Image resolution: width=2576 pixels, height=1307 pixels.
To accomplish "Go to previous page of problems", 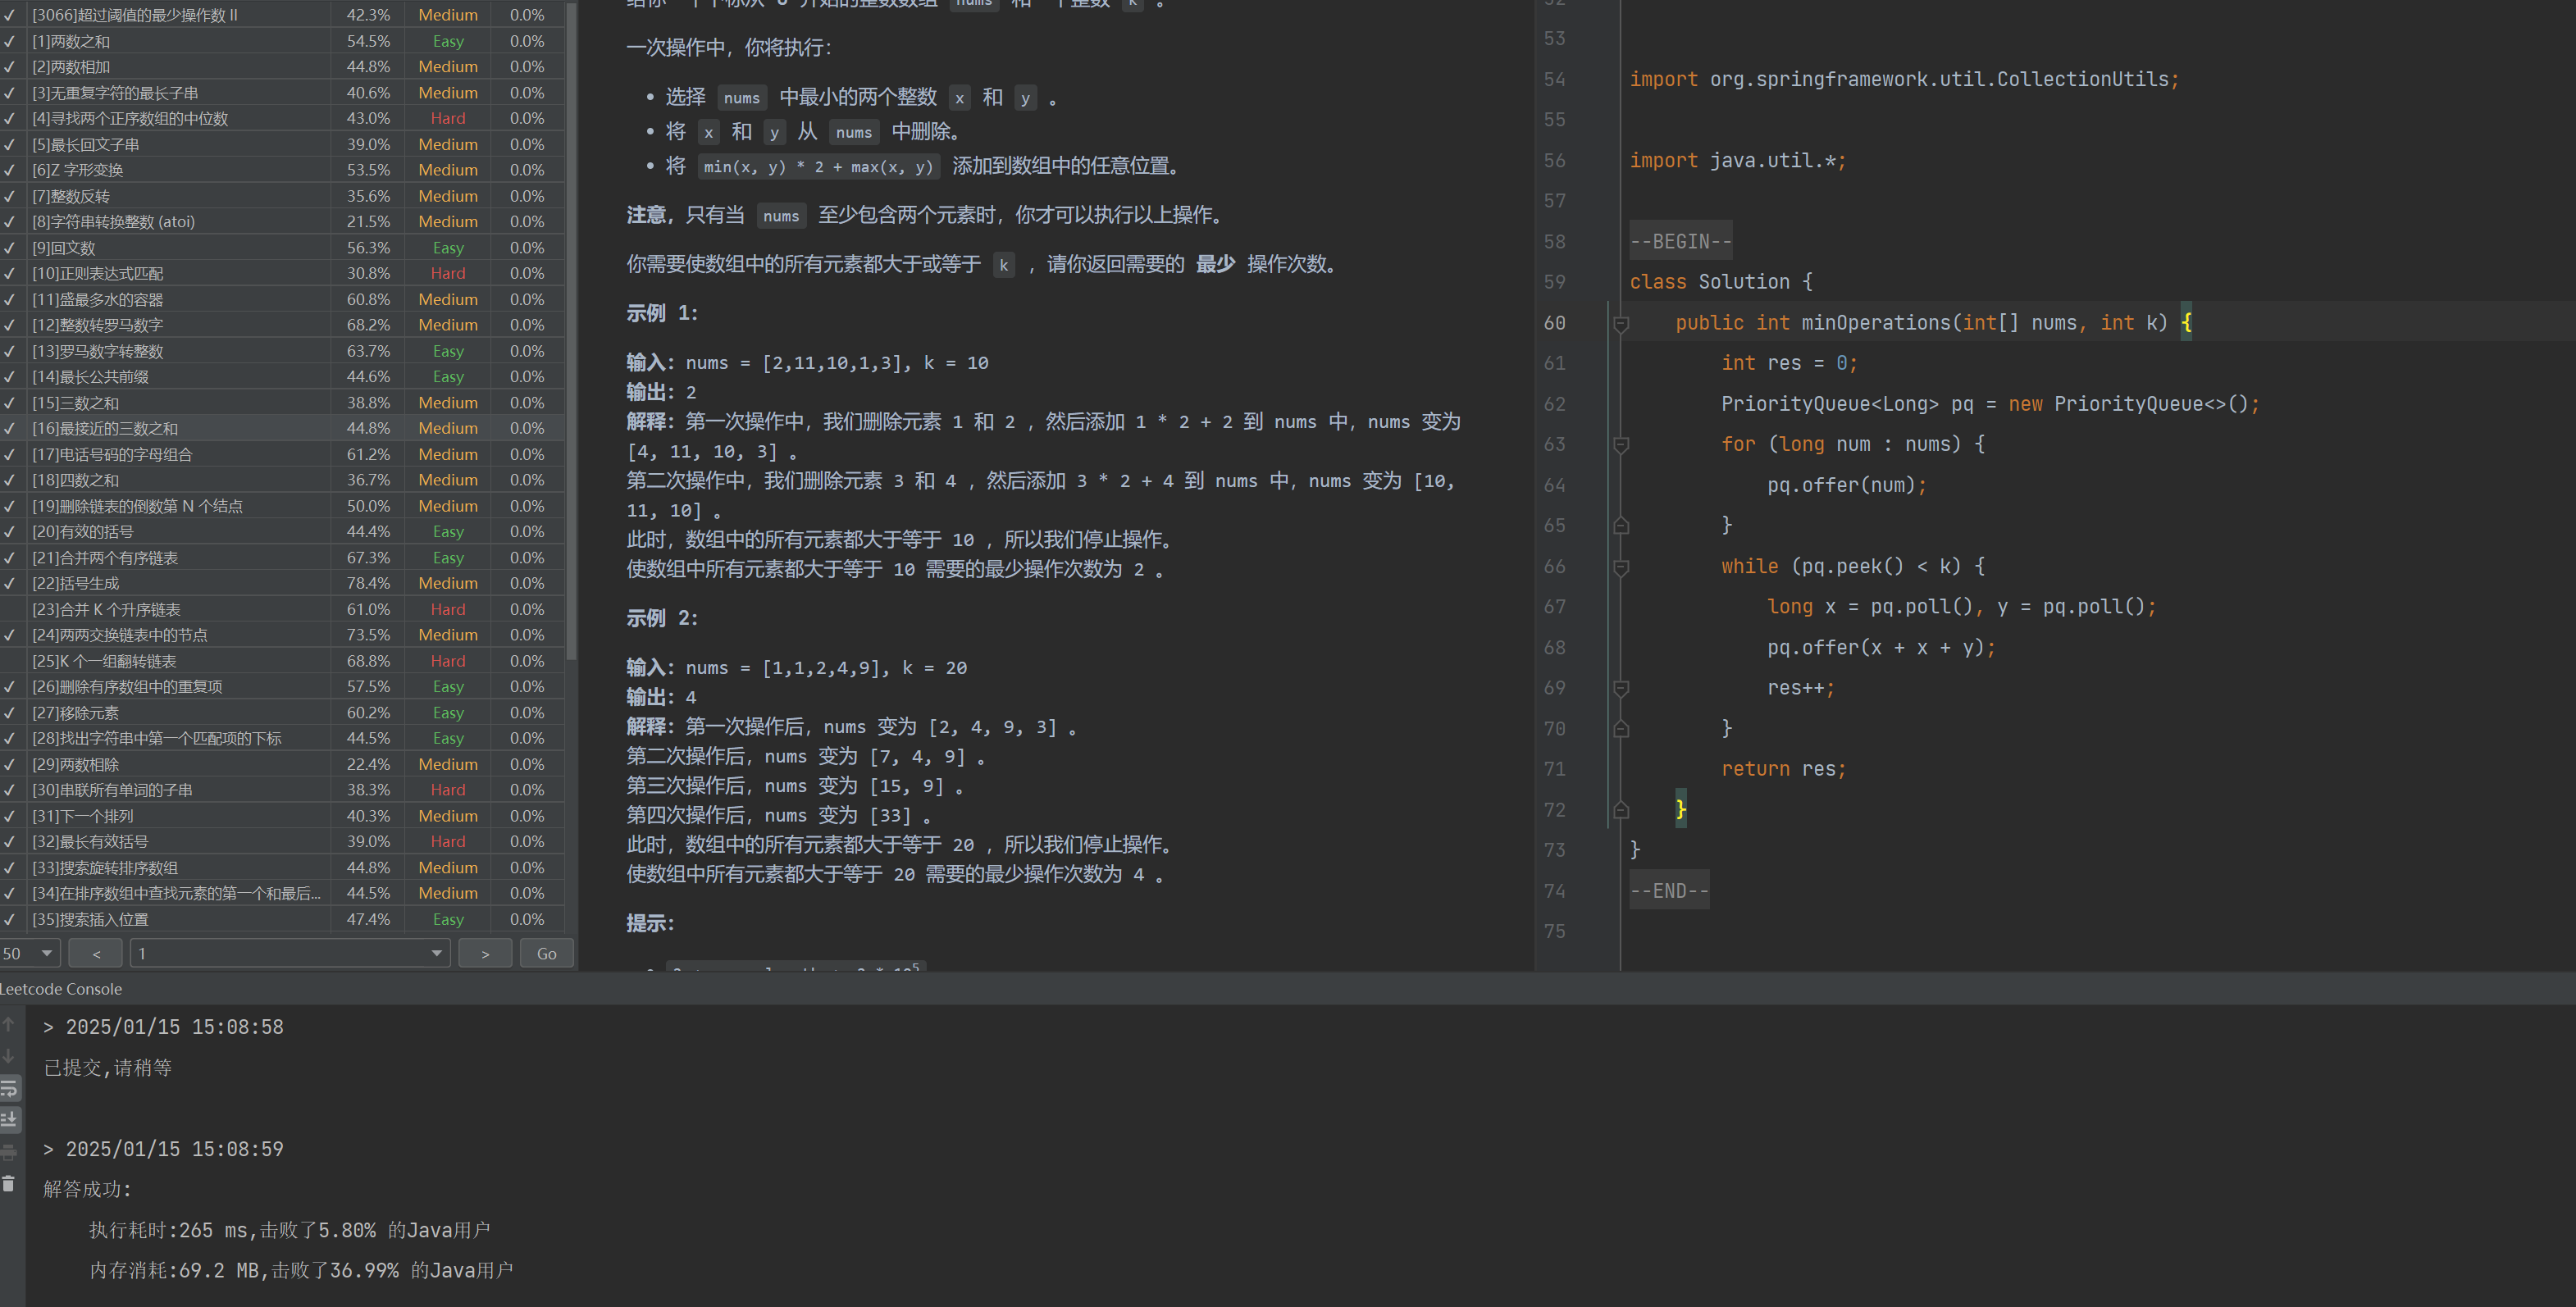I will [96, 953].
